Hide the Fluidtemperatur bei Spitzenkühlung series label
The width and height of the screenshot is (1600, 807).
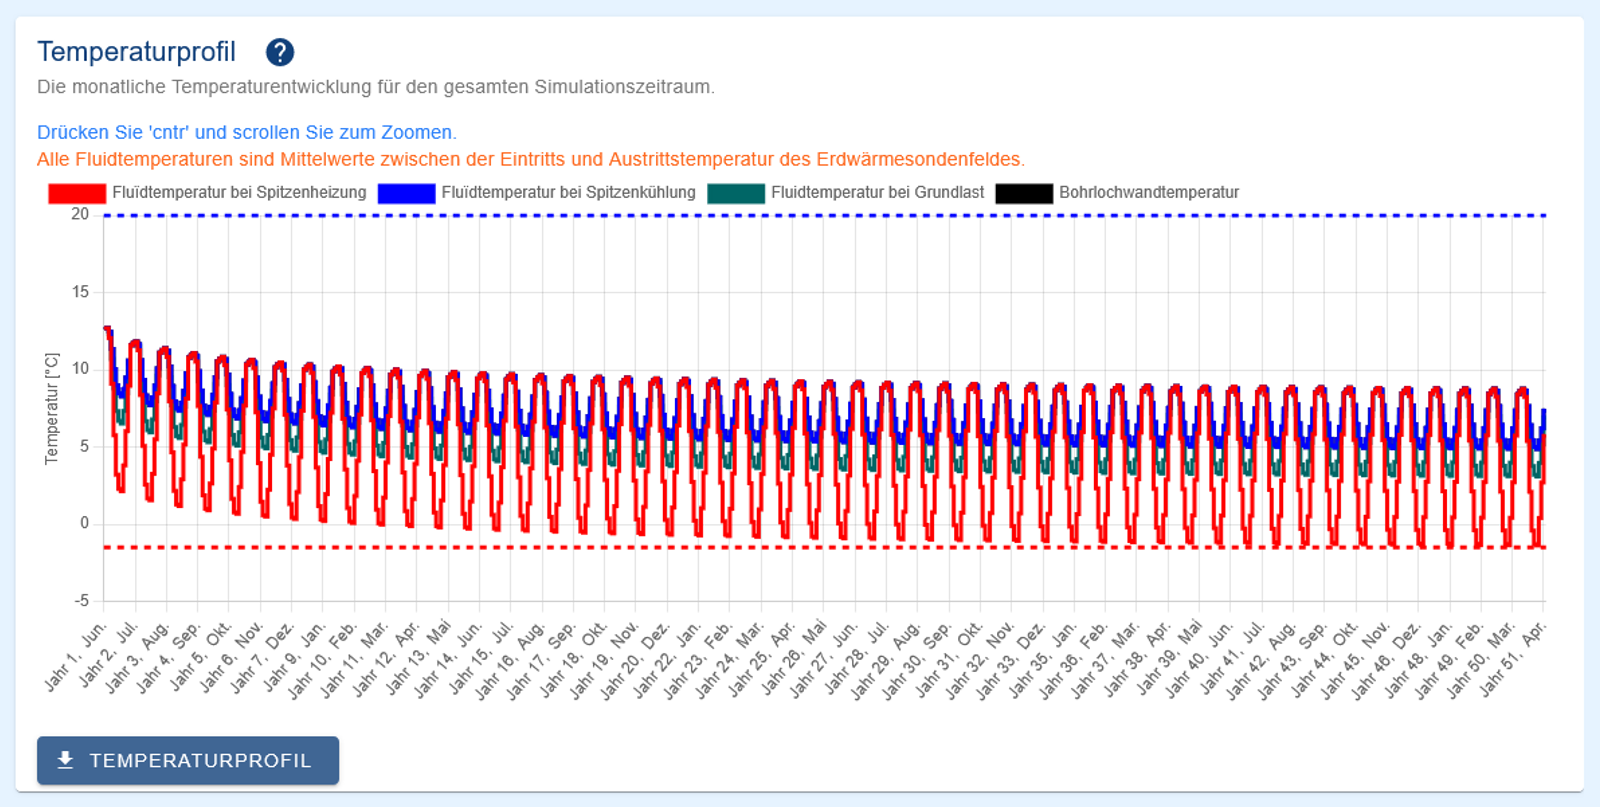(x=568, y=192)
